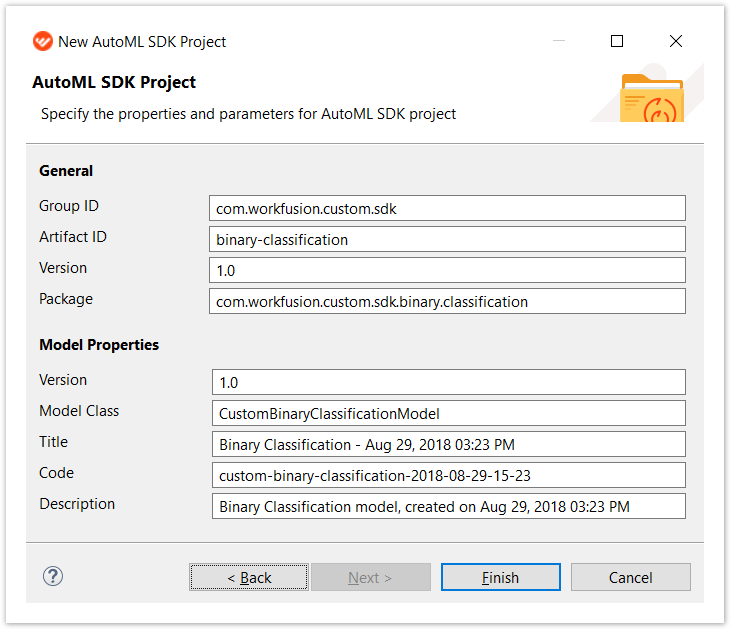Edit the Code field value
The height and width of the screenshot is (629, 730).
click(x=449, y=475)
